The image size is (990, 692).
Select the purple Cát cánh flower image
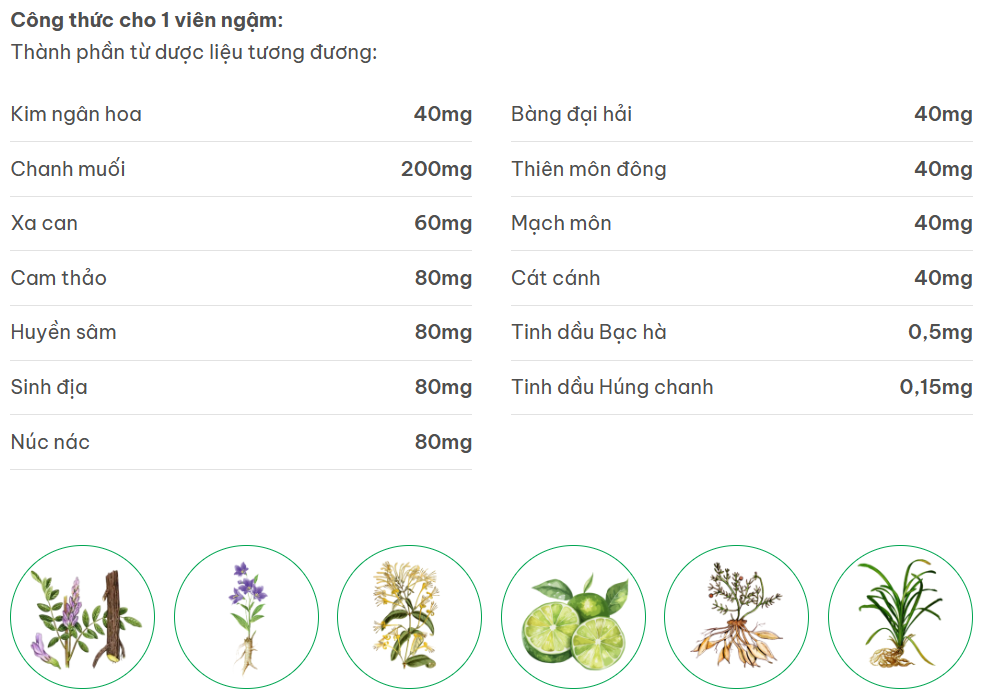coord(246,617)
